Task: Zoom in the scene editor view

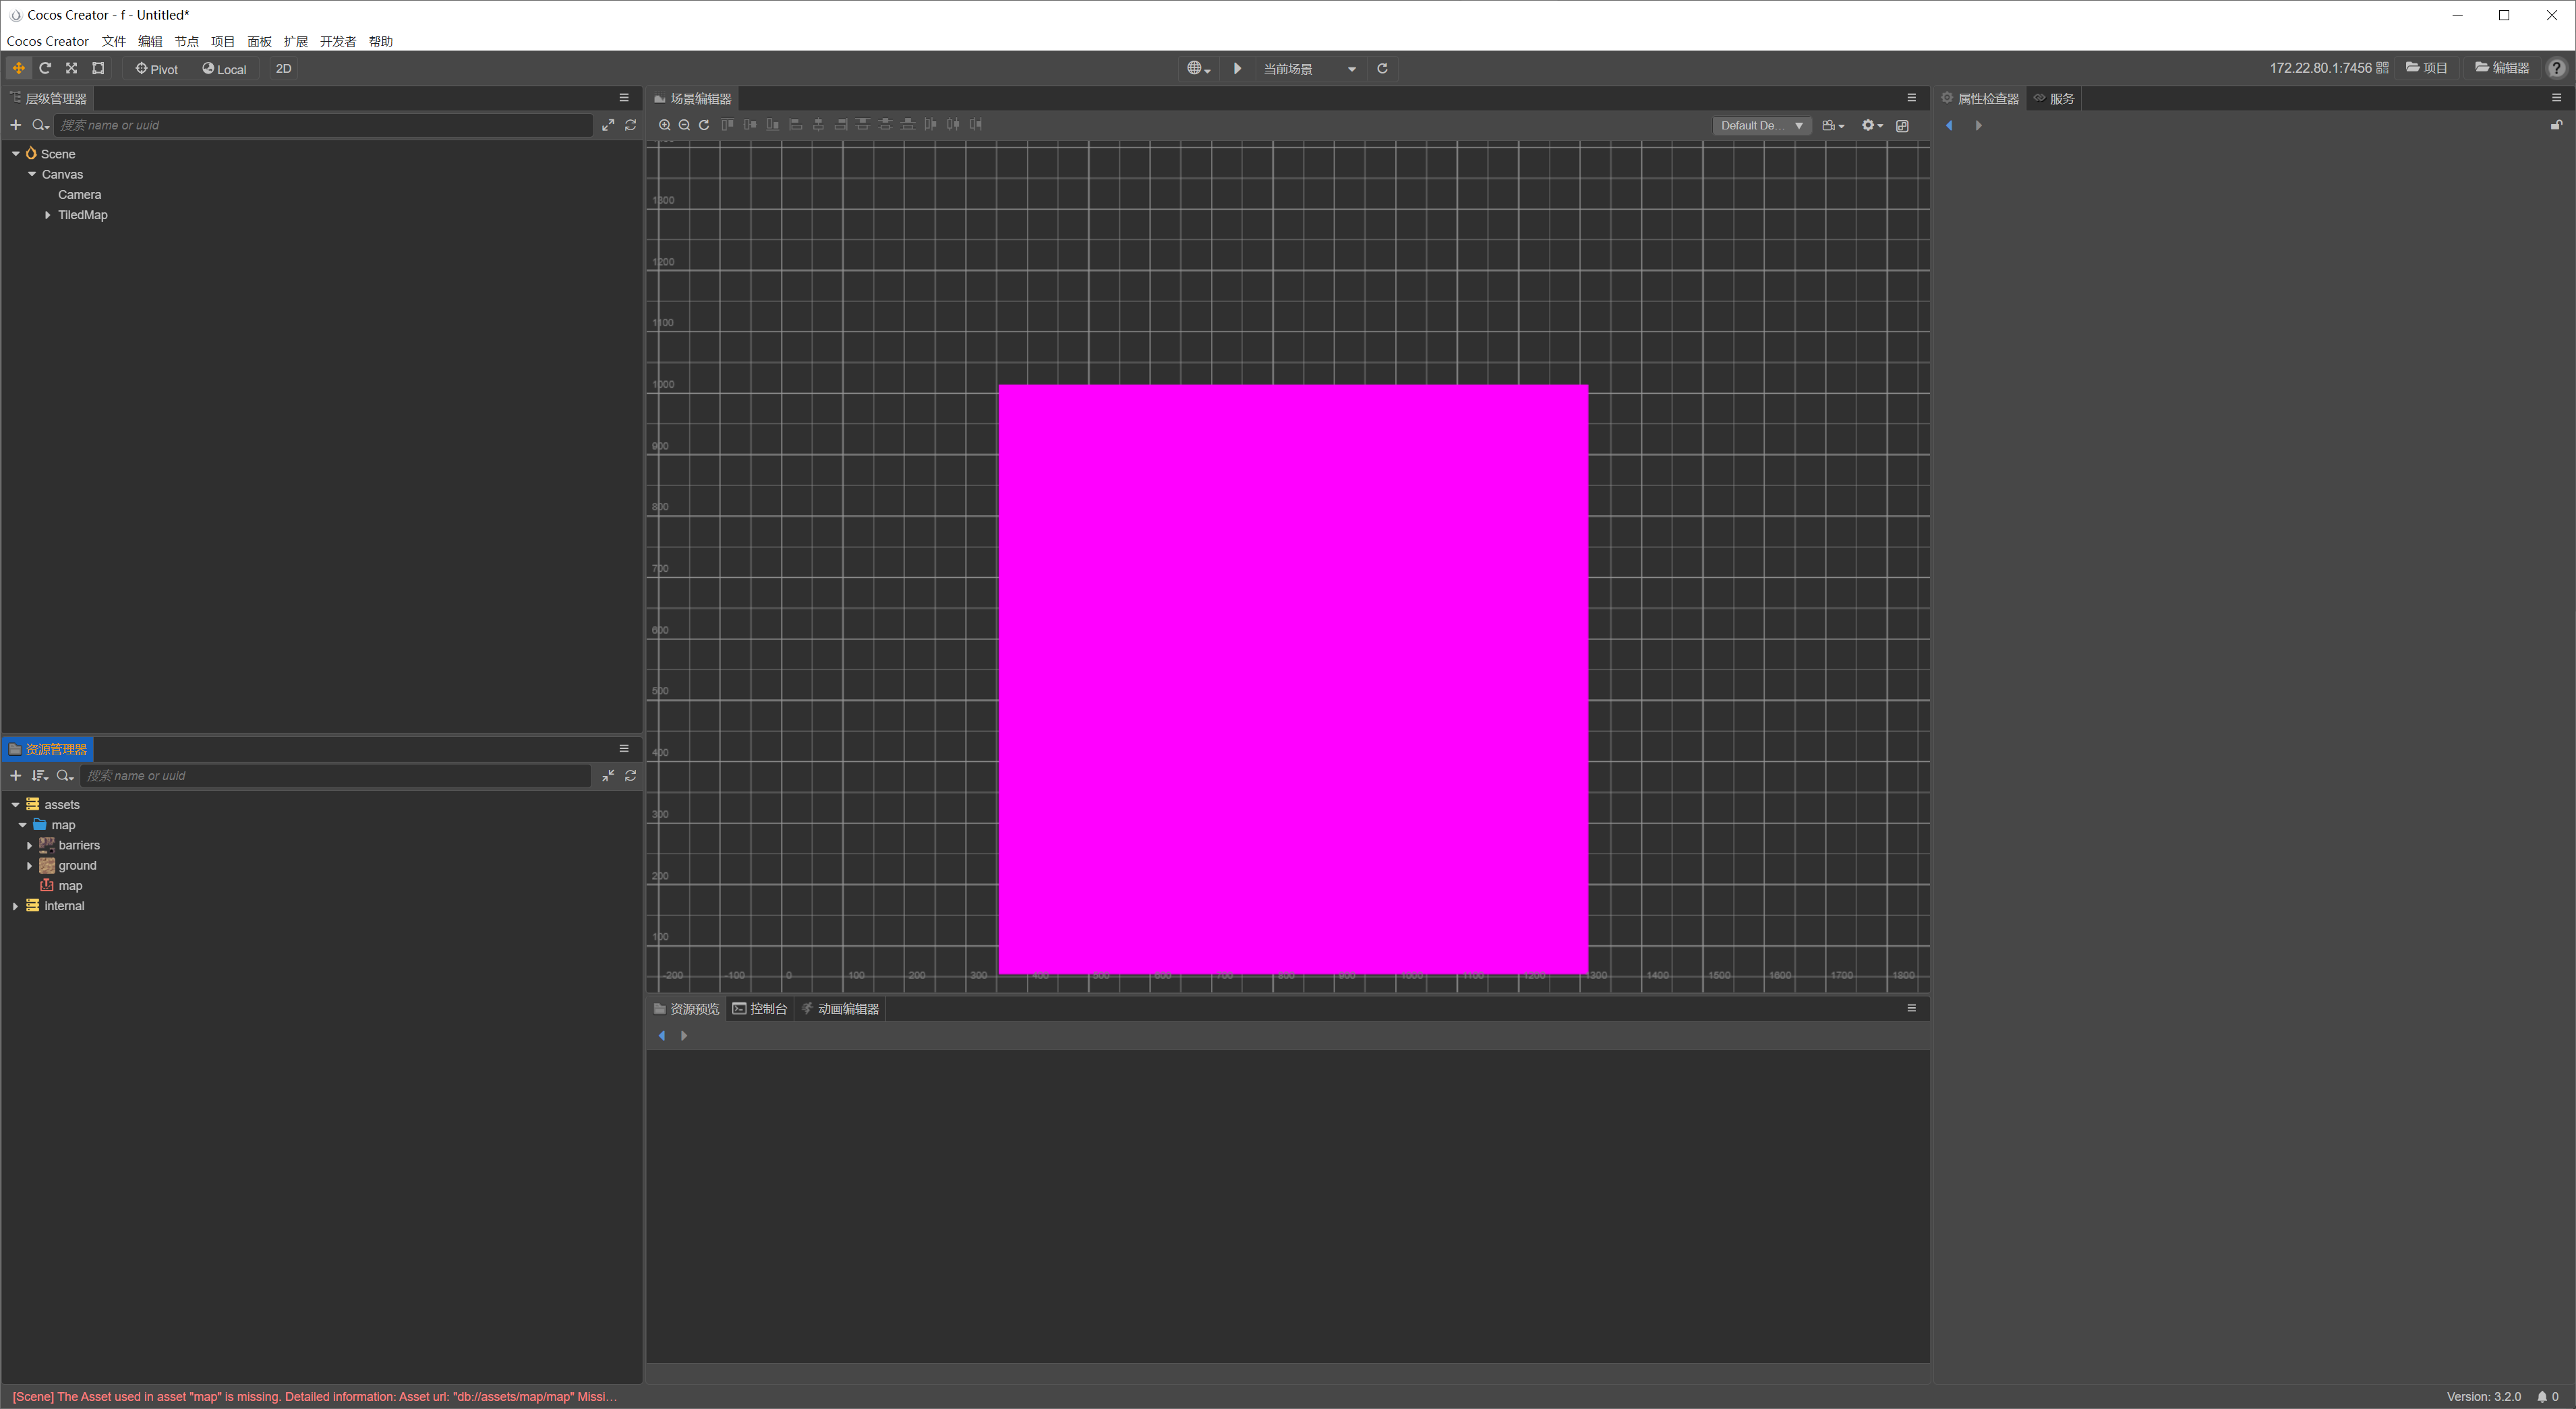Action: click(x=664, y=125)
